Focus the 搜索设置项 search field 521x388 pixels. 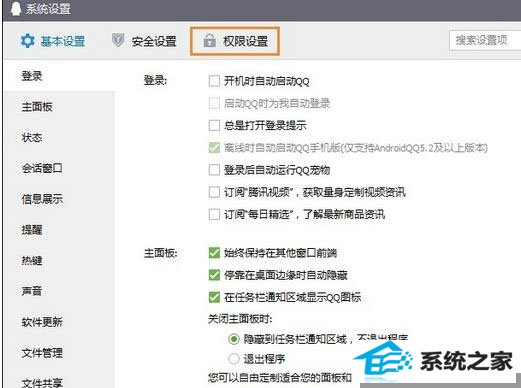(485, 41)
